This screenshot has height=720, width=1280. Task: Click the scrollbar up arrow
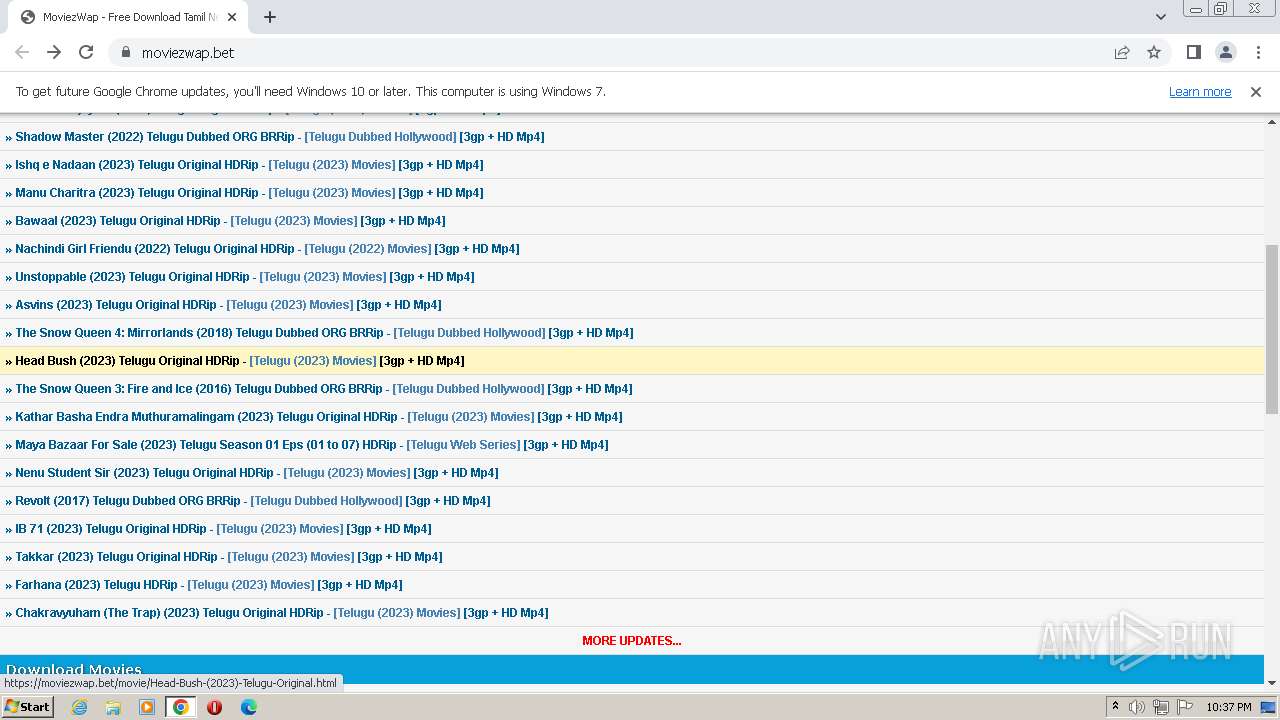point(1272,121)
